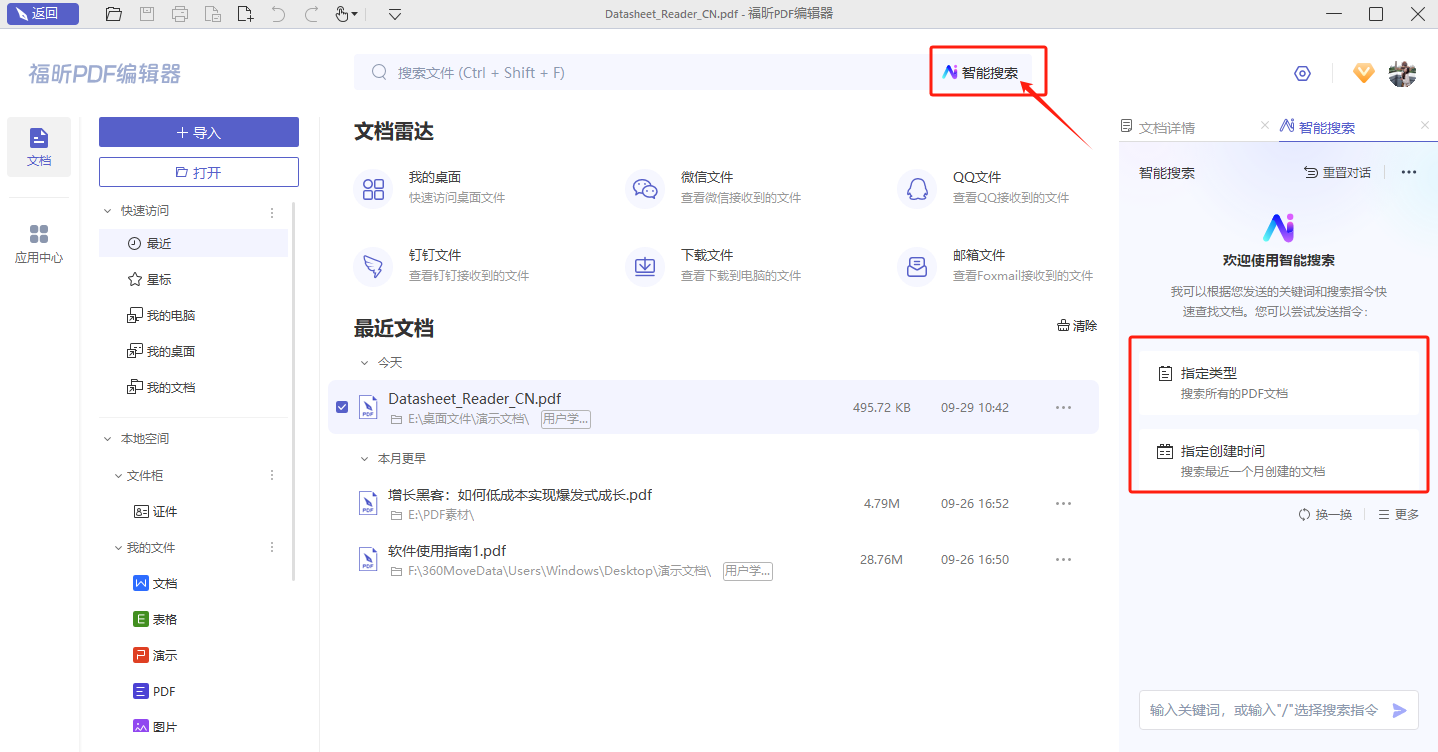Click the 导入 import button
1438x752 pixels.
click(x=199, y=132)
